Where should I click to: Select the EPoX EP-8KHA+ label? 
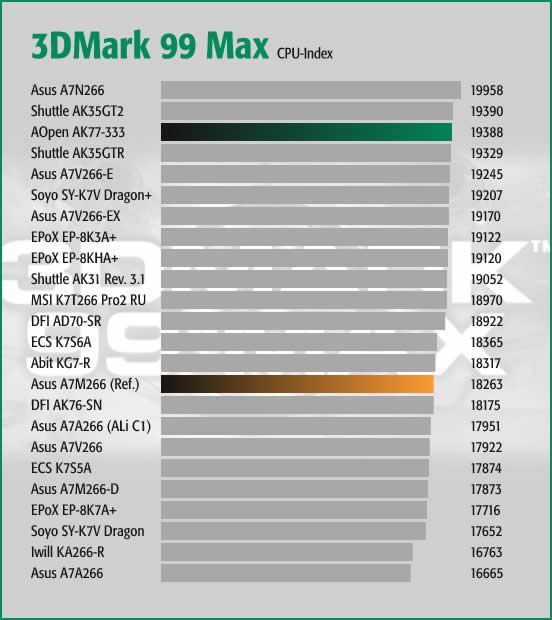pyautogui.click(x=75, y=258)
